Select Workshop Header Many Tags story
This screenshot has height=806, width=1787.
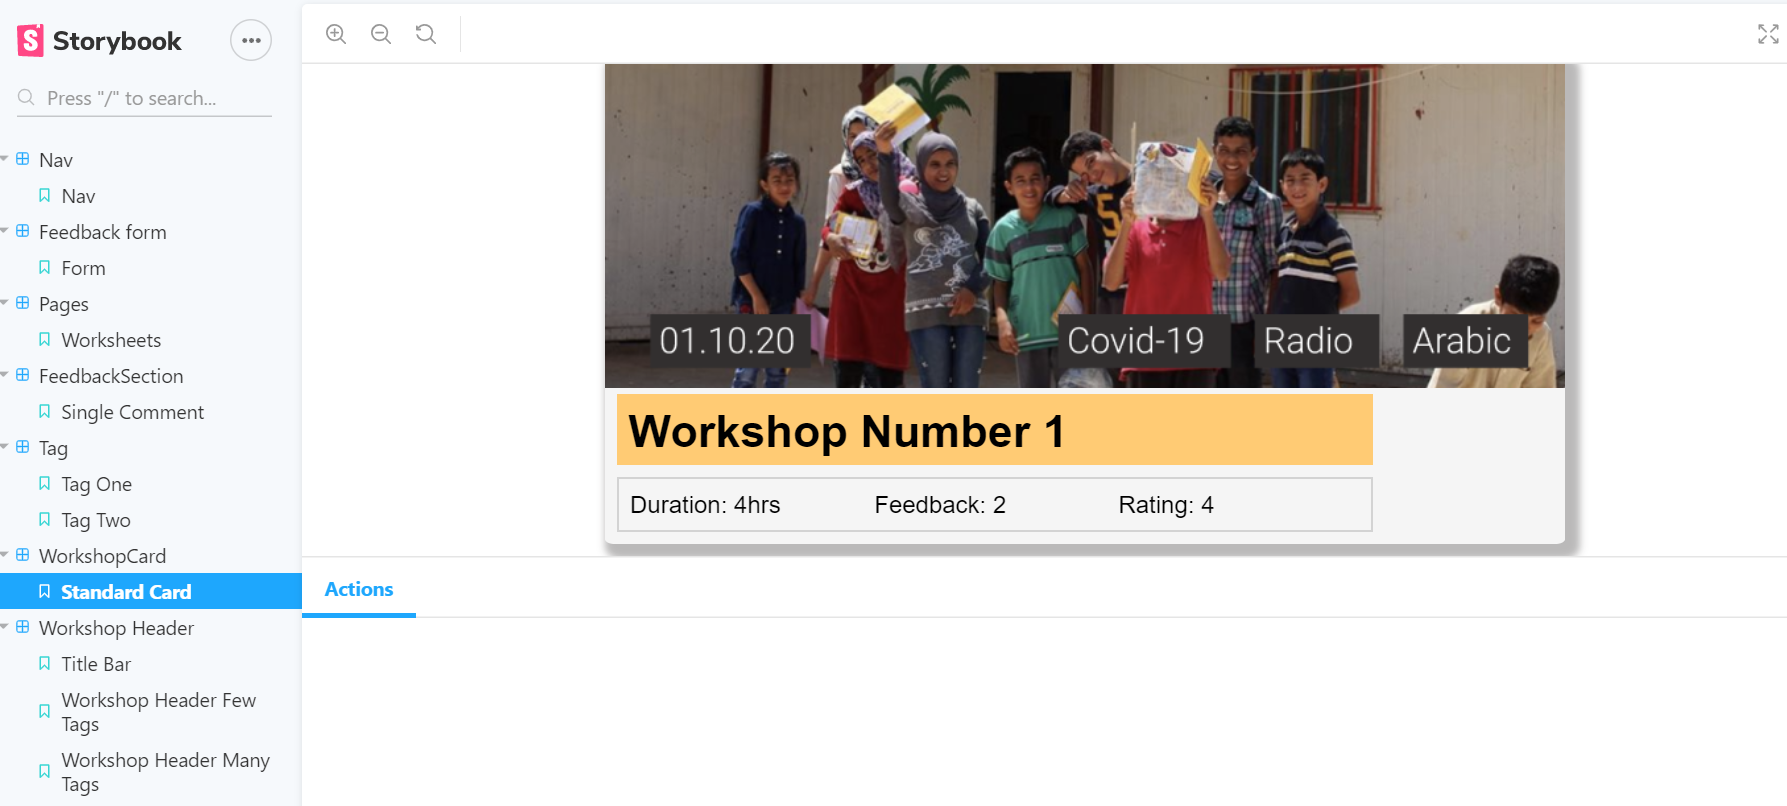coord(151,772)
